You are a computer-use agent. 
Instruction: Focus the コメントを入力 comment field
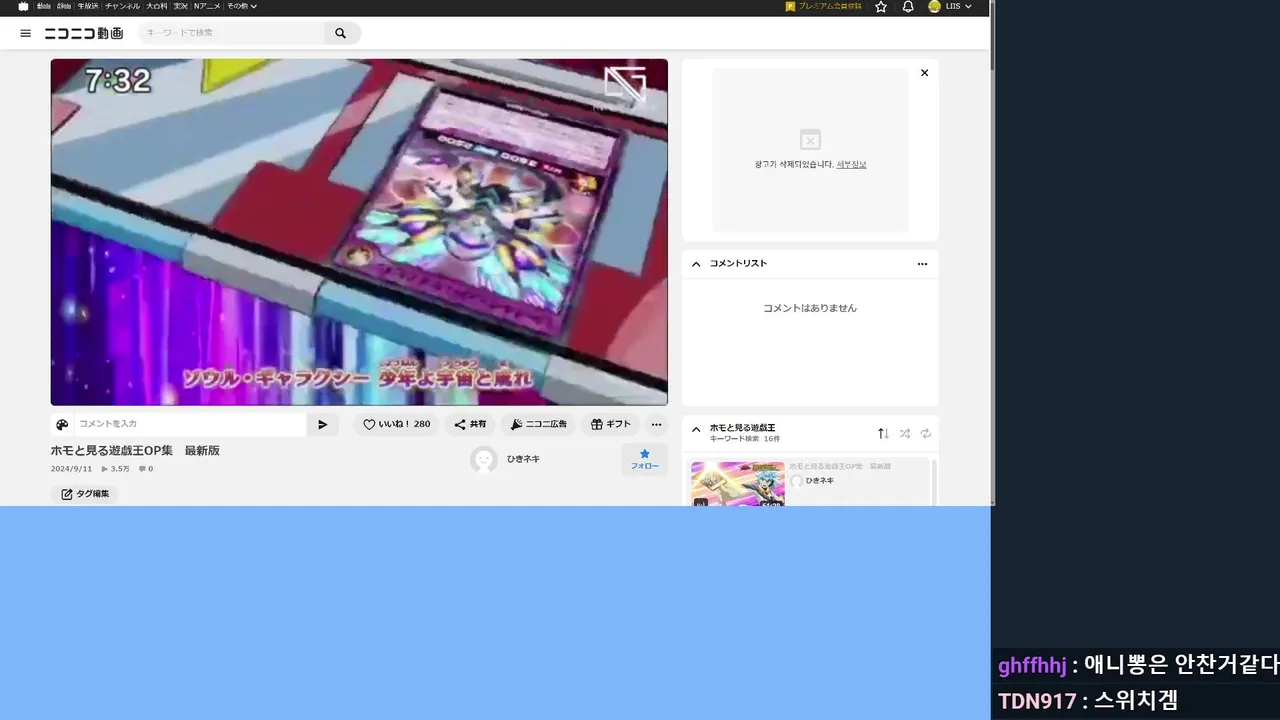click(190, 424)
